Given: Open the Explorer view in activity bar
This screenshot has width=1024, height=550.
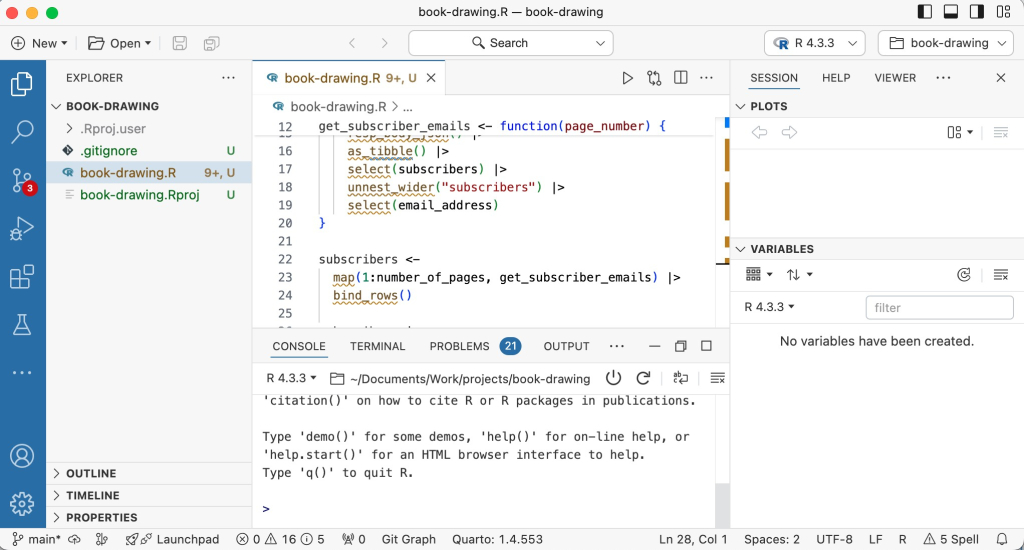Looking at the screenshot, I should coord(22,84).
